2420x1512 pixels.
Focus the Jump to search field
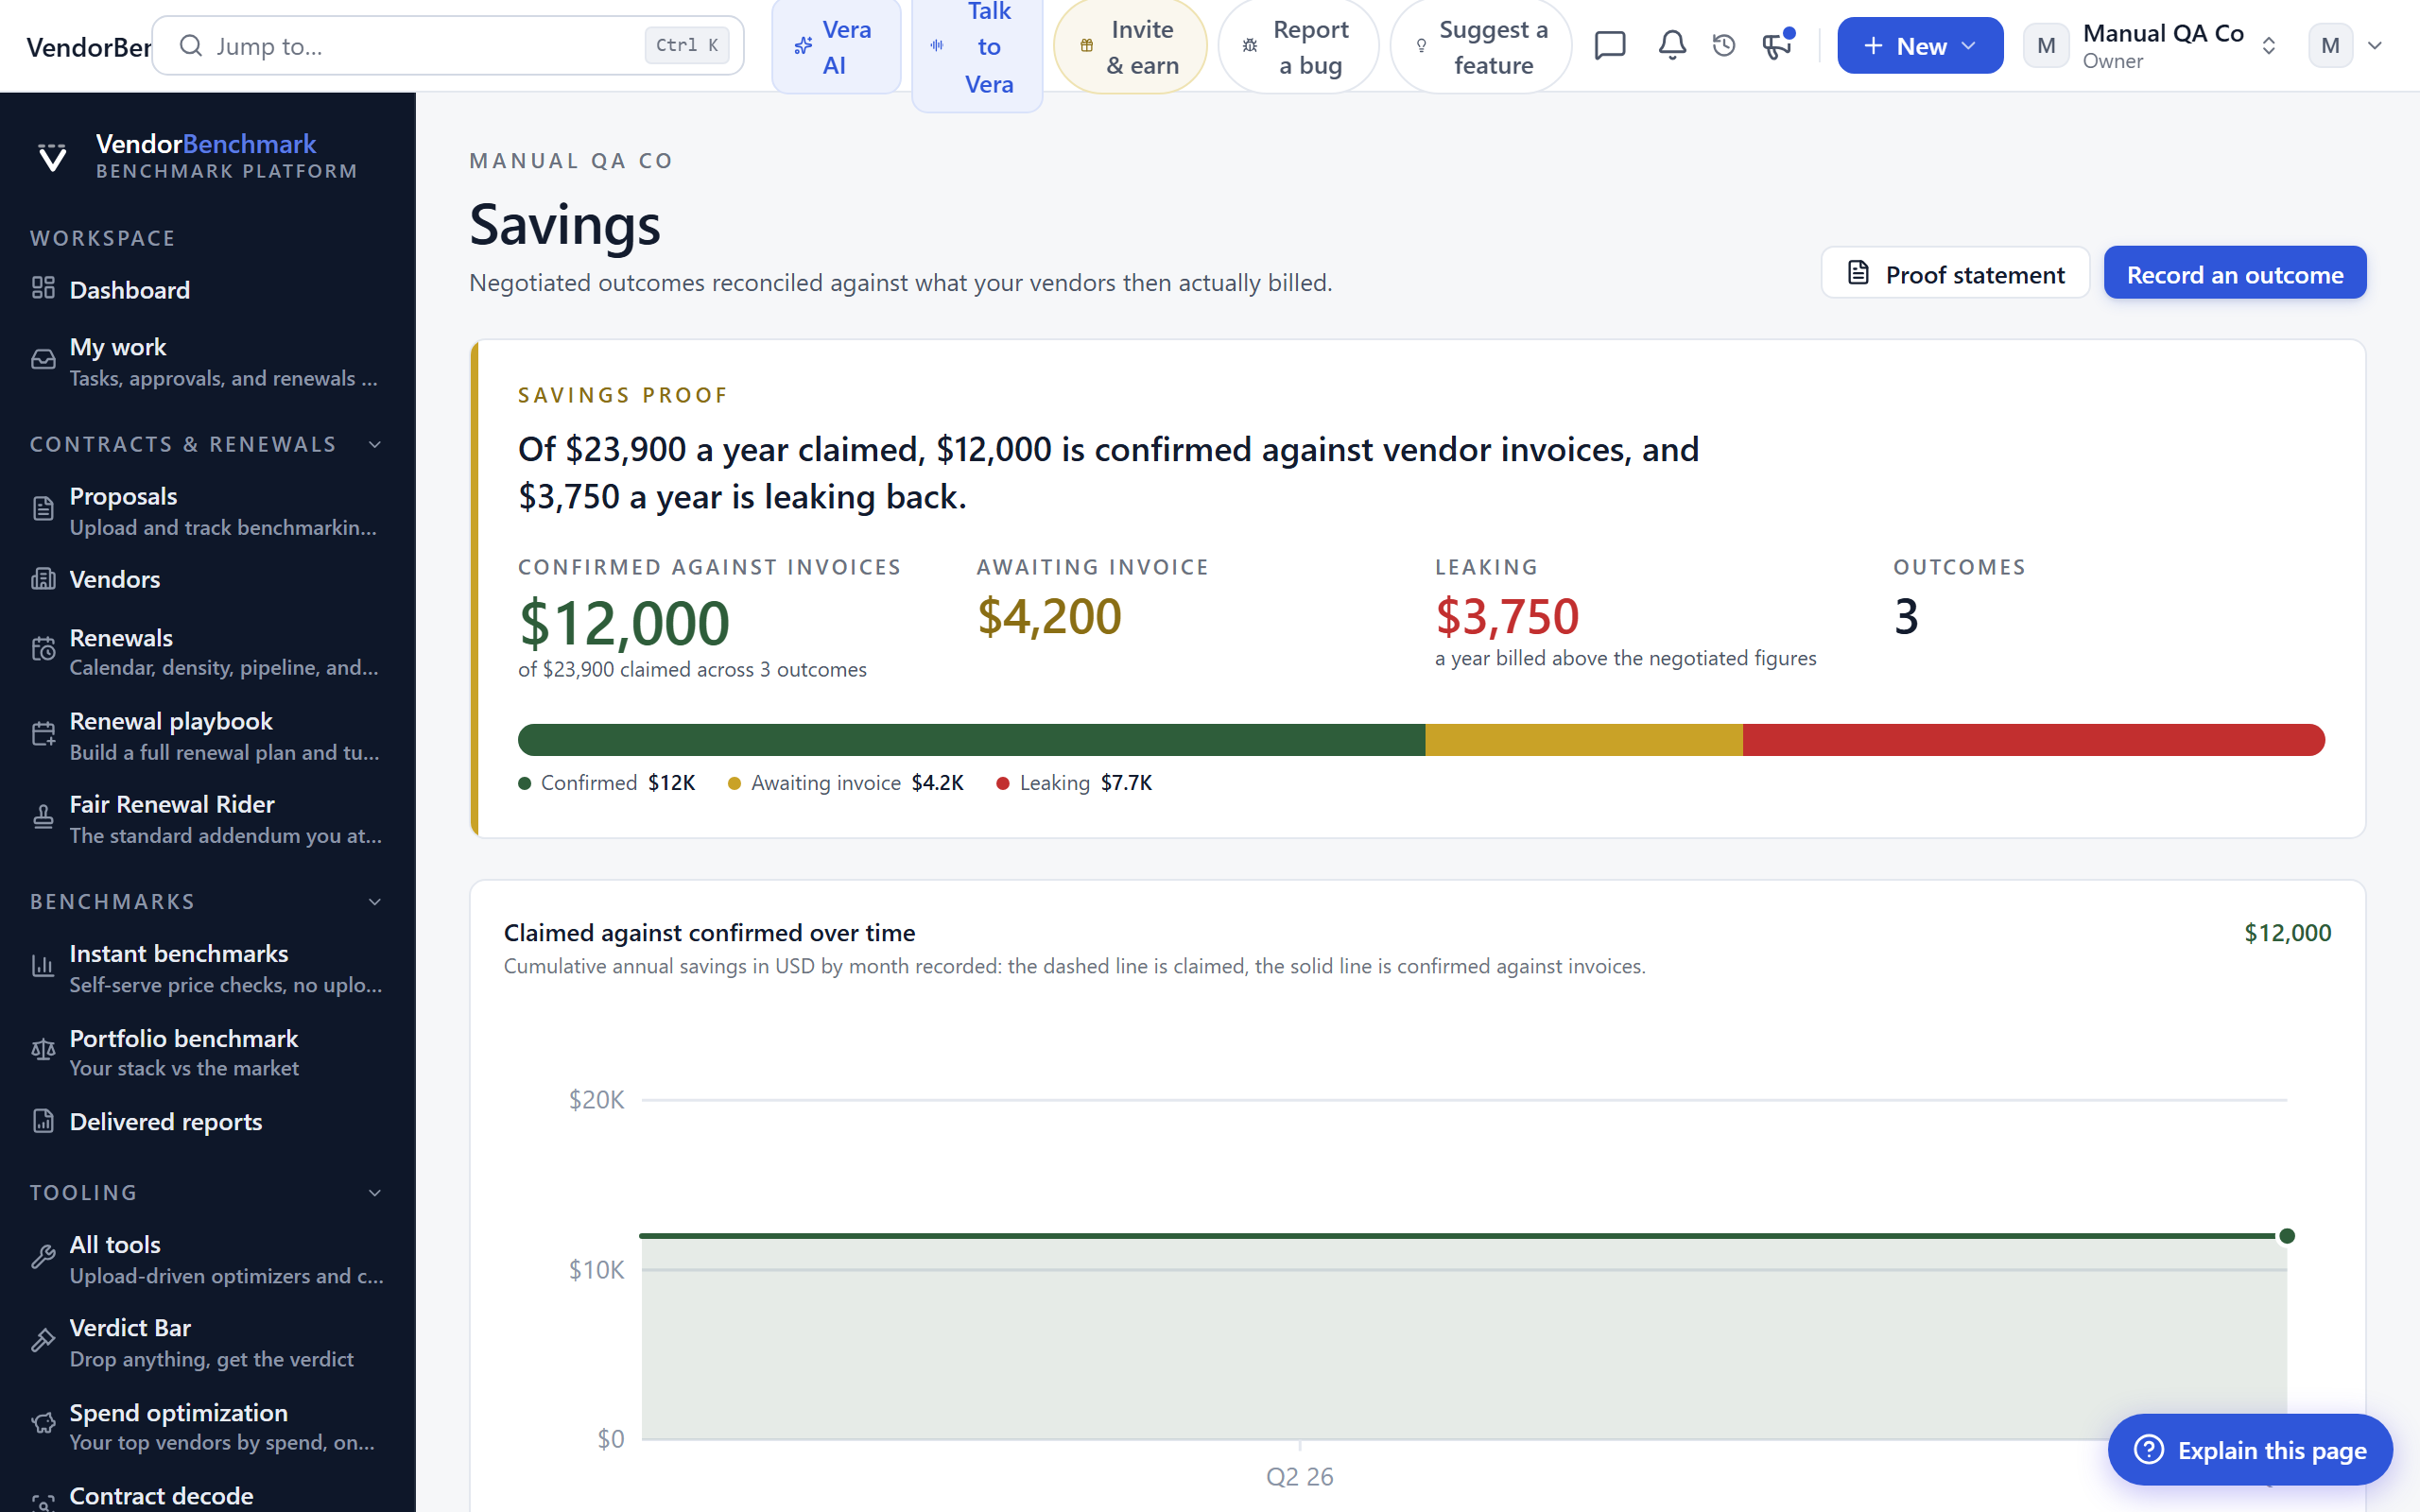click(448, 46)
